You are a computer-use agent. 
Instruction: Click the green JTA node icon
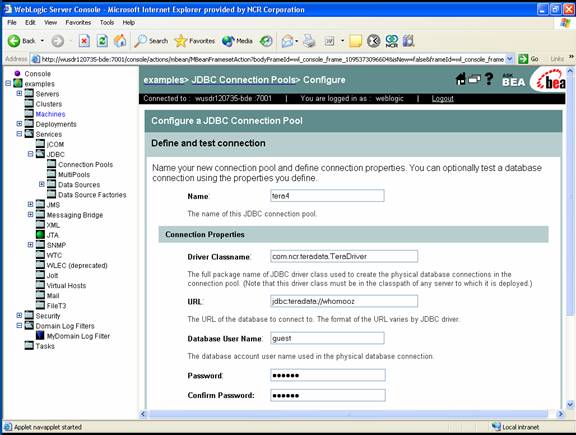click(x=40, y=234)
